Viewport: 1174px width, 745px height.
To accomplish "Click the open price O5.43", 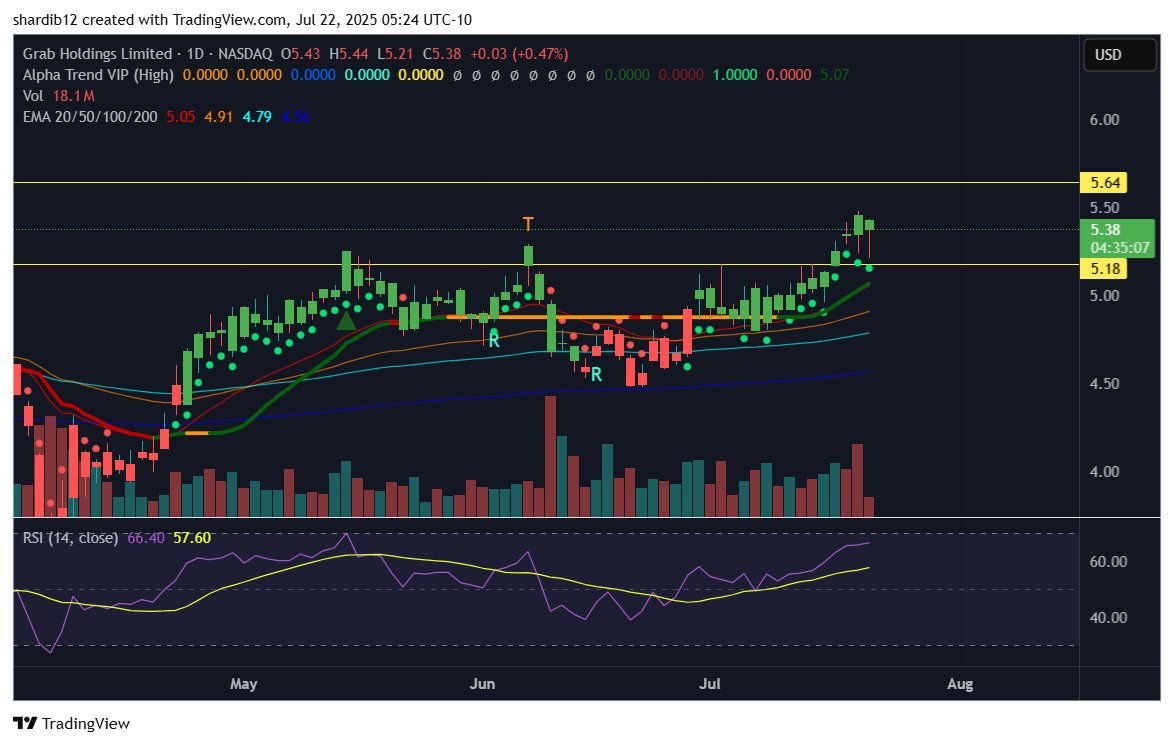I will click(x=300, y=54).
